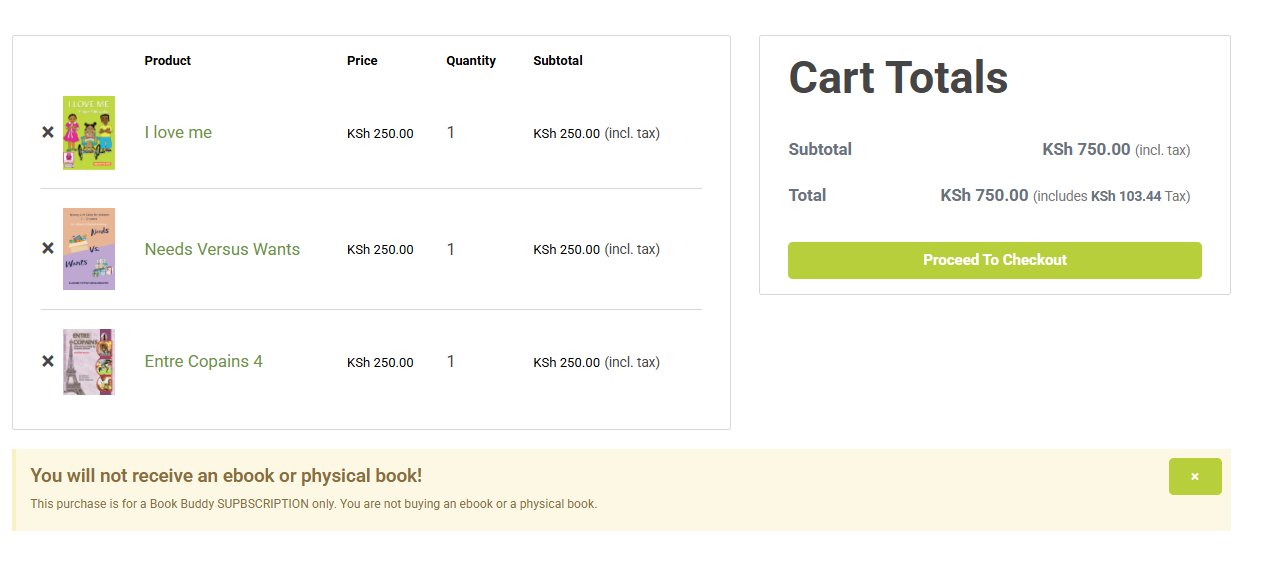Viewport: 1269px width, 570px height.
Task: Click the KSh 103.44 tax amount
Action: [x=1126, y=197]
